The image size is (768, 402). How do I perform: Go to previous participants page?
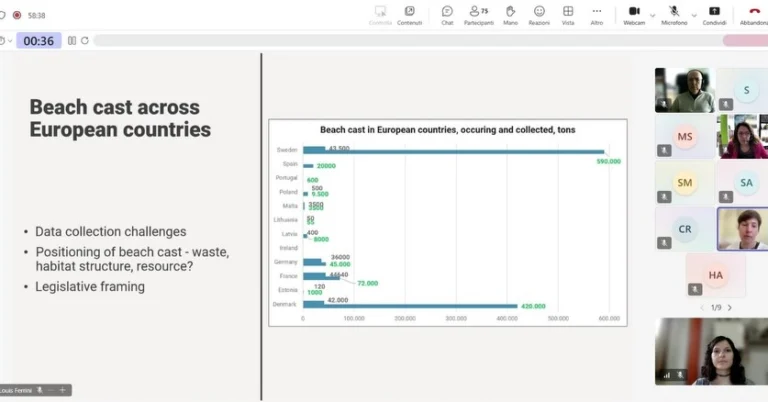click(x=702, y=307)
